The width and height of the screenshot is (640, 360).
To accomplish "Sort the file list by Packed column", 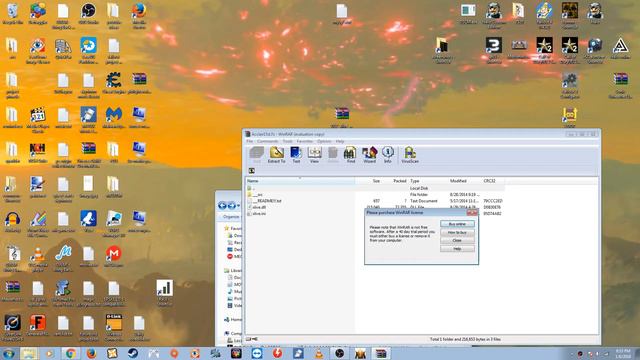I will click(395, 181).
